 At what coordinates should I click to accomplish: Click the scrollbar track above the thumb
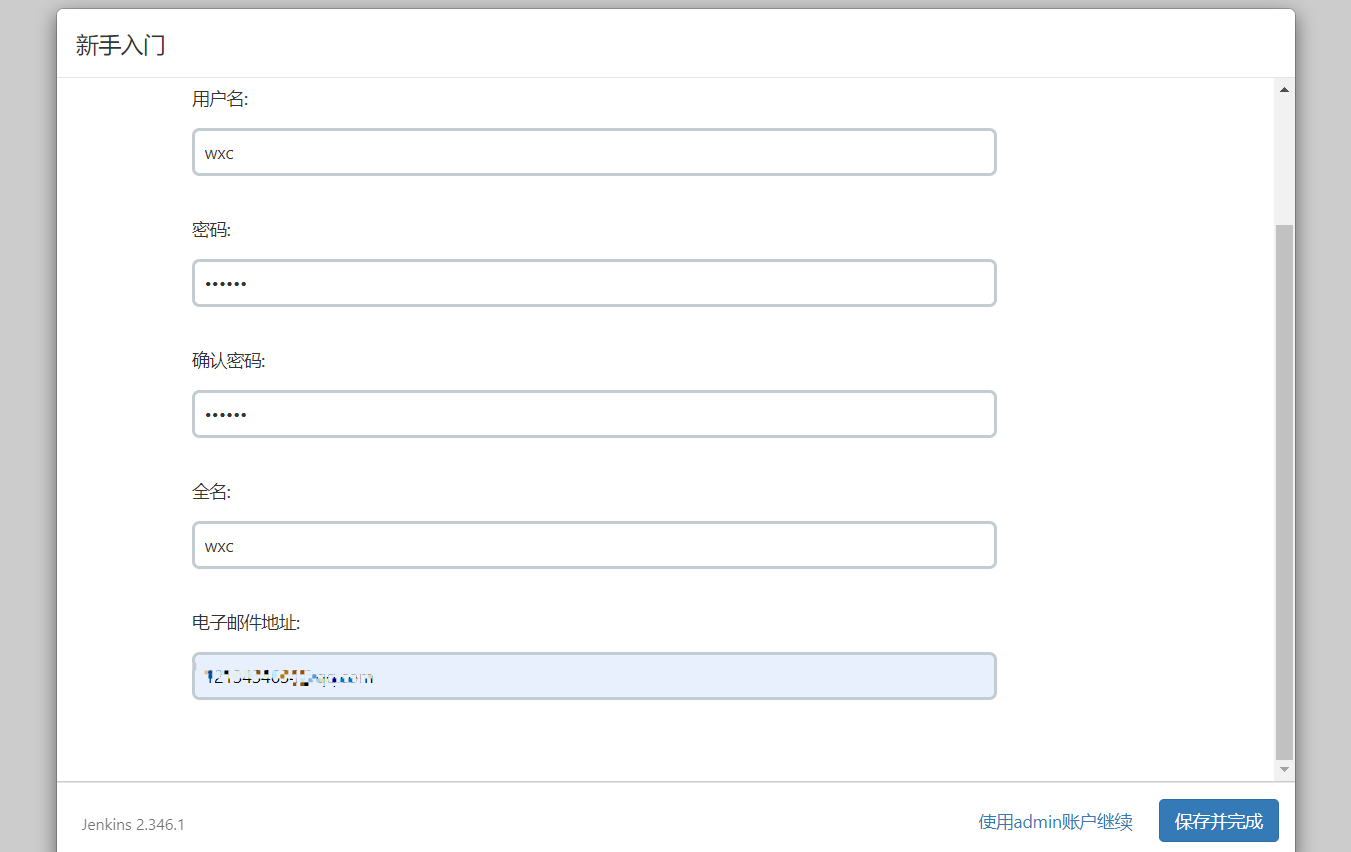point(1284,160)
